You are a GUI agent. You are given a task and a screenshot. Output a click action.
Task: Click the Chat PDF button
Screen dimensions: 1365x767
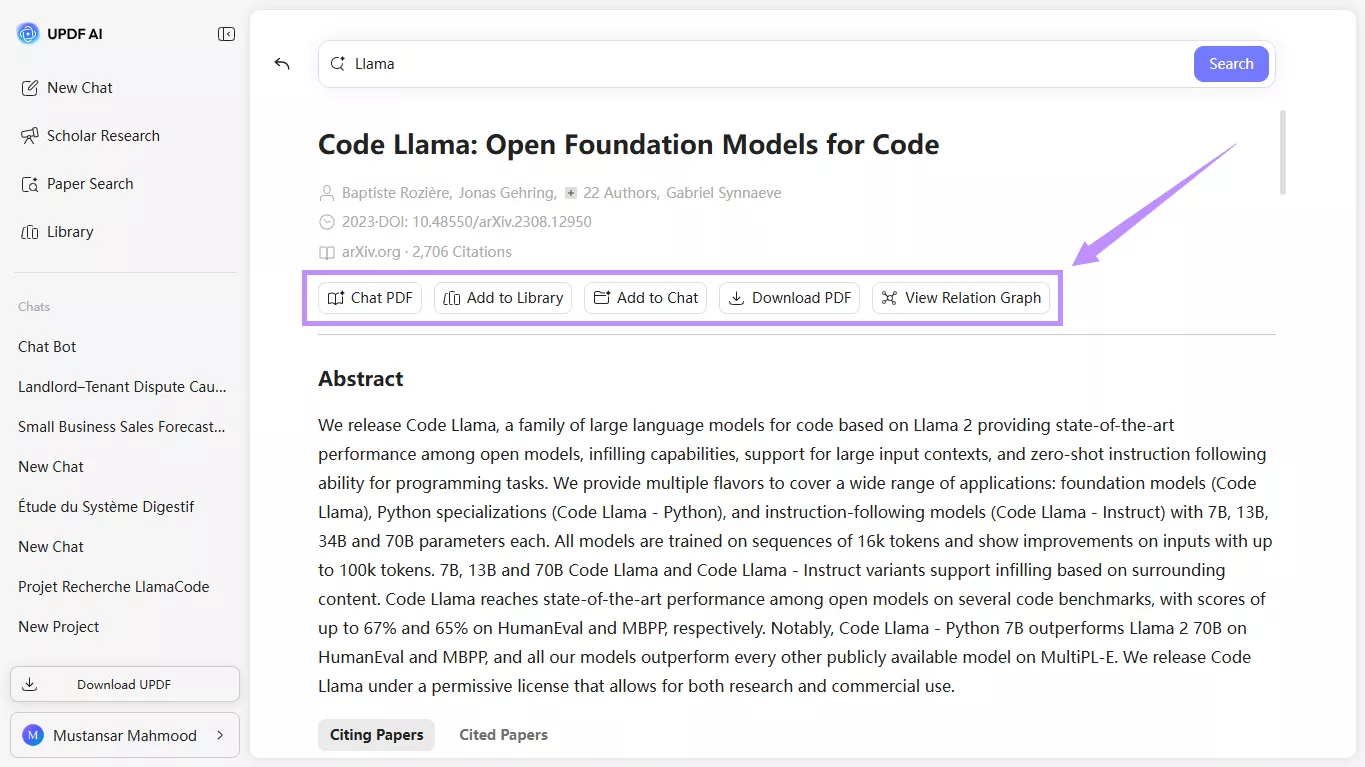coord(370,298)
